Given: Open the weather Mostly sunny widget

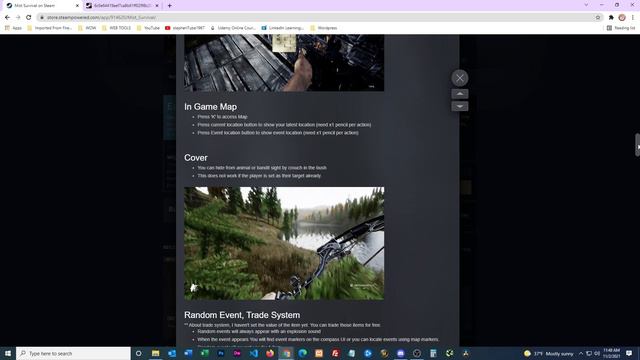Looking at the screenshot, I should 548,353.
